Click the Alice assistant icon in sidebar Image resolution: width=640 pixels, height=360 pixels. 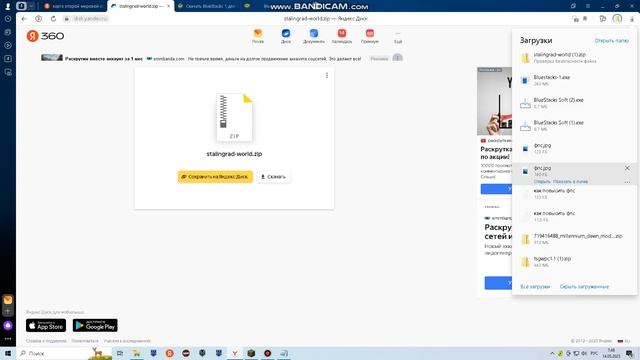coord(8,325)
